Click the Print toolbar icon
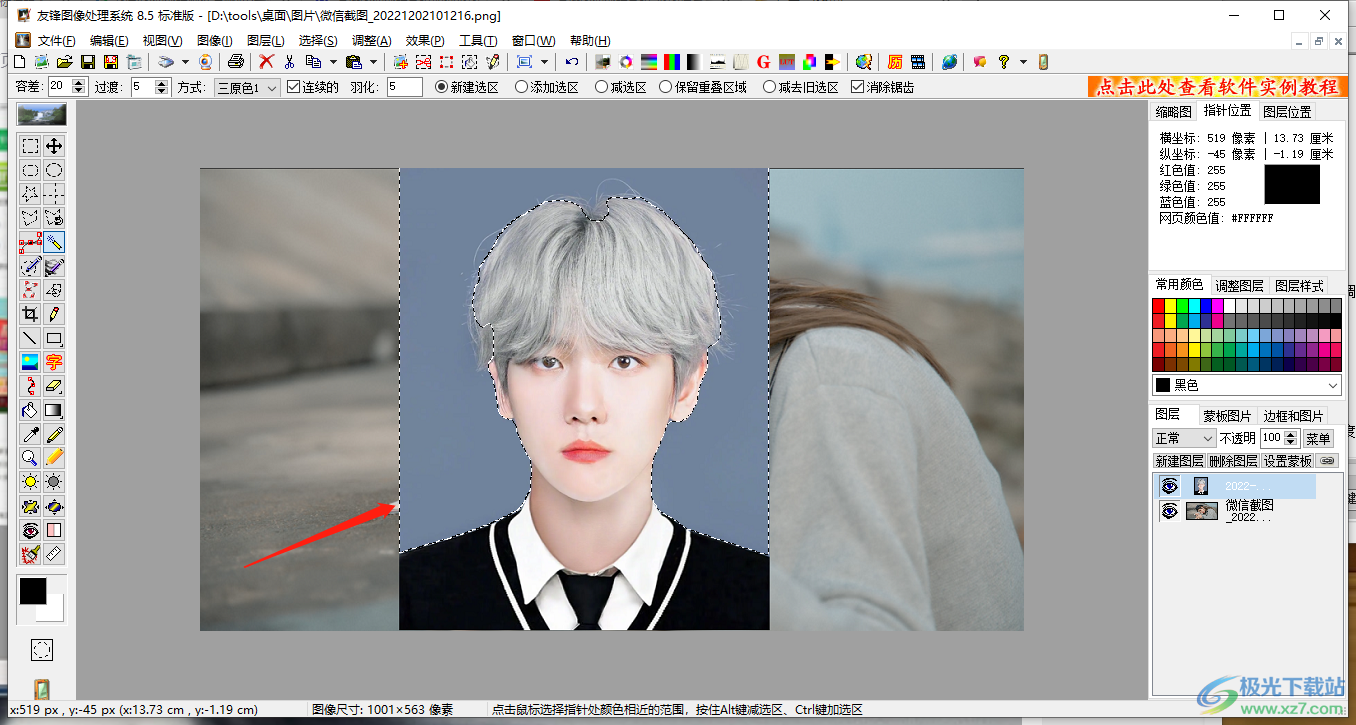The width and height of the screenshot is (1356, 725). pyautogui.click(x=235, y=62)
